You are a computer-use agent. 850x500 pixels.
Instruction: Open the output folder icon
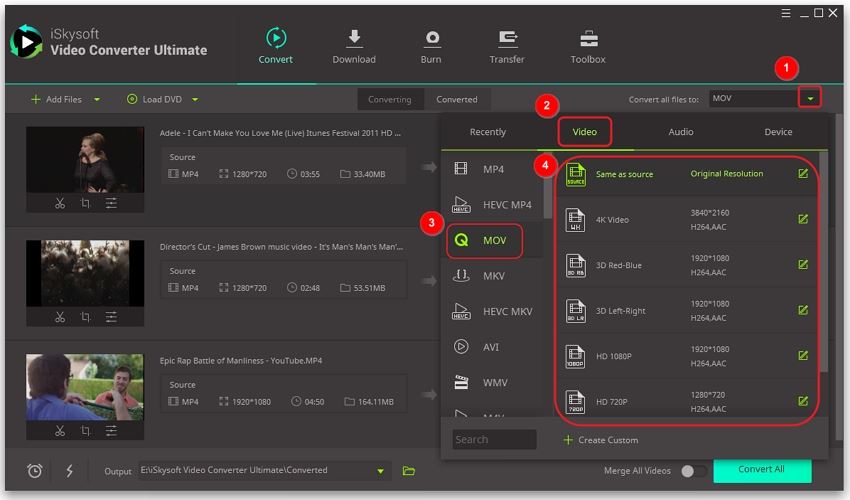[409, 471]
